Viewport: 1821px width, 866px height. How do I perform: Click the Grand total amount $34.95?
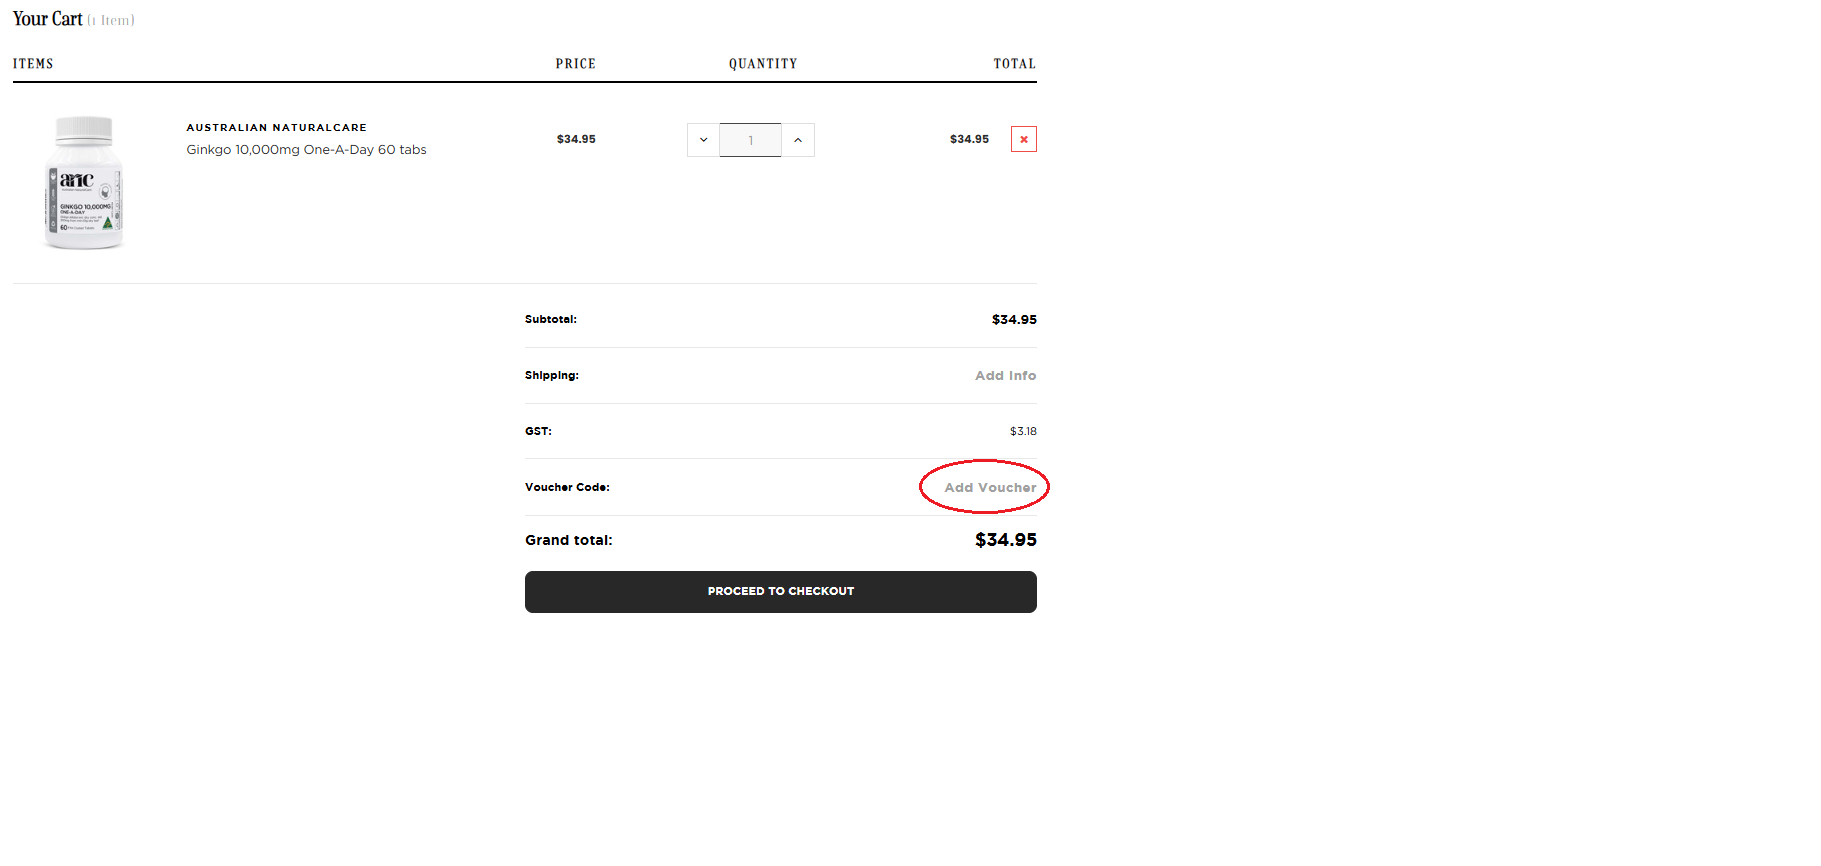(1005, 540)
